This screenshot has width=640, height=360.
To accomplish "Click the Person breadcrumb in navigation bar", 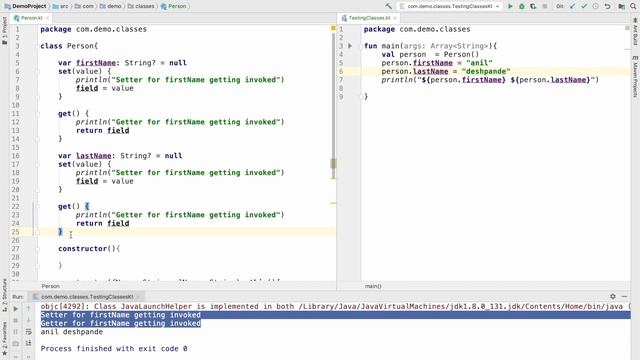I will [174, 6].
